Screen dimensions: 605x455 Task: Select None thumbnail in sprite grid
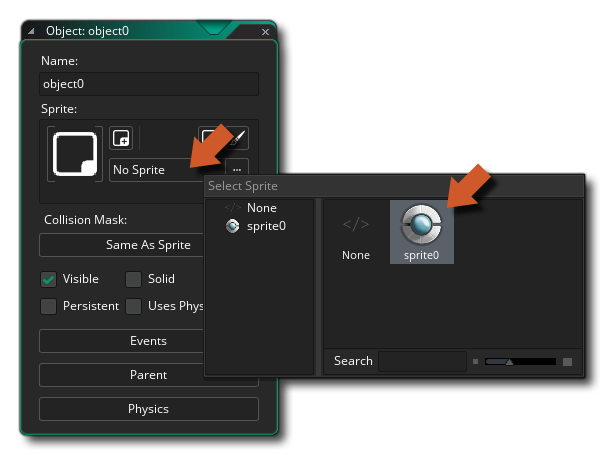tap(356, 232)
